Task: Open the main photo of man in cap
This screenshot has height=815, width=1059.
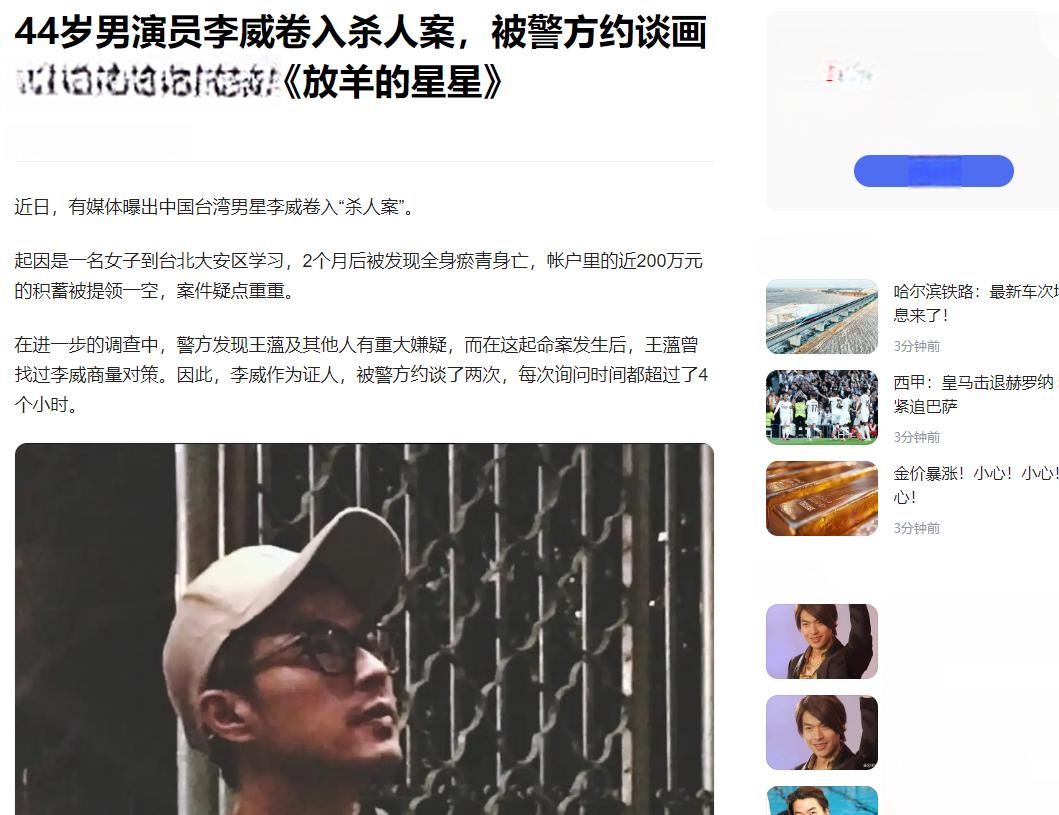Action: coord(364,629)
